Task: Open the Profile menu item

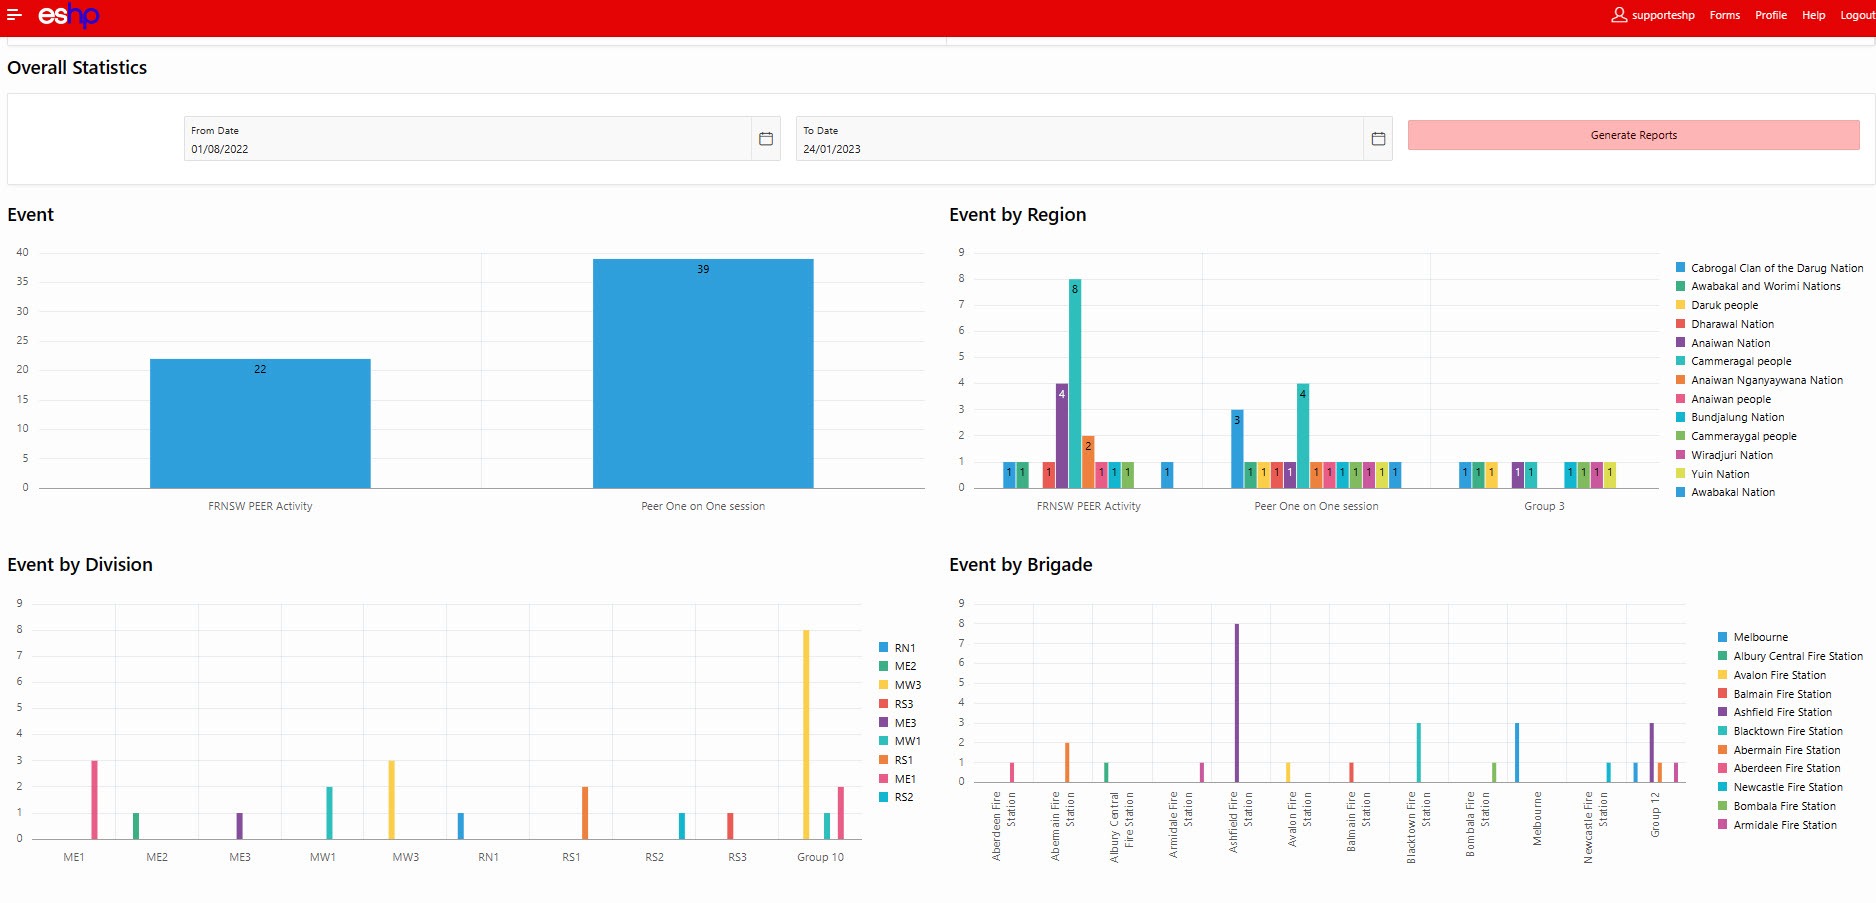Action: point(1770,15)
